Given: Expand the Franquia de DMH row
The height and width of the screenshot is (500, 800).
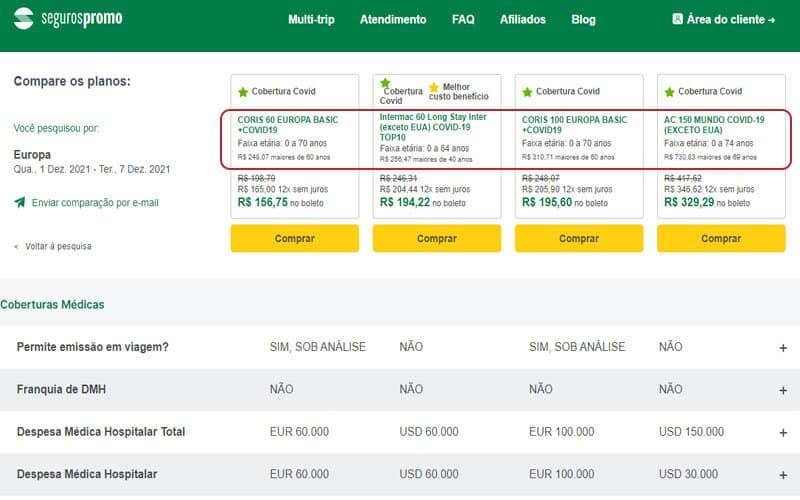Looking at the screenshot, I should coord(783,390).
